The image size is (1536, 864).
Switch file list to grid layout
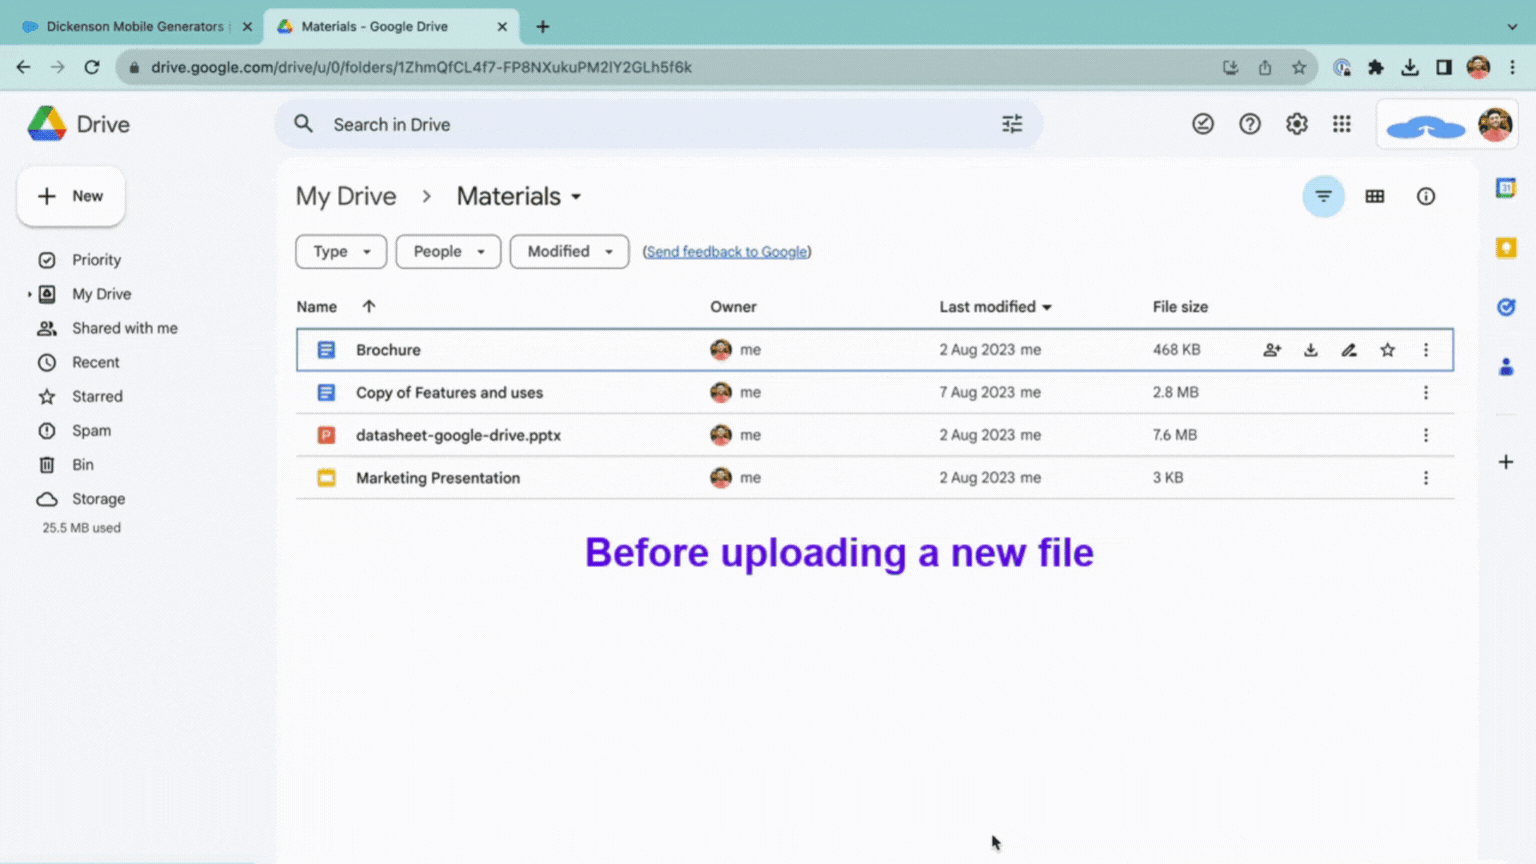1375,196
